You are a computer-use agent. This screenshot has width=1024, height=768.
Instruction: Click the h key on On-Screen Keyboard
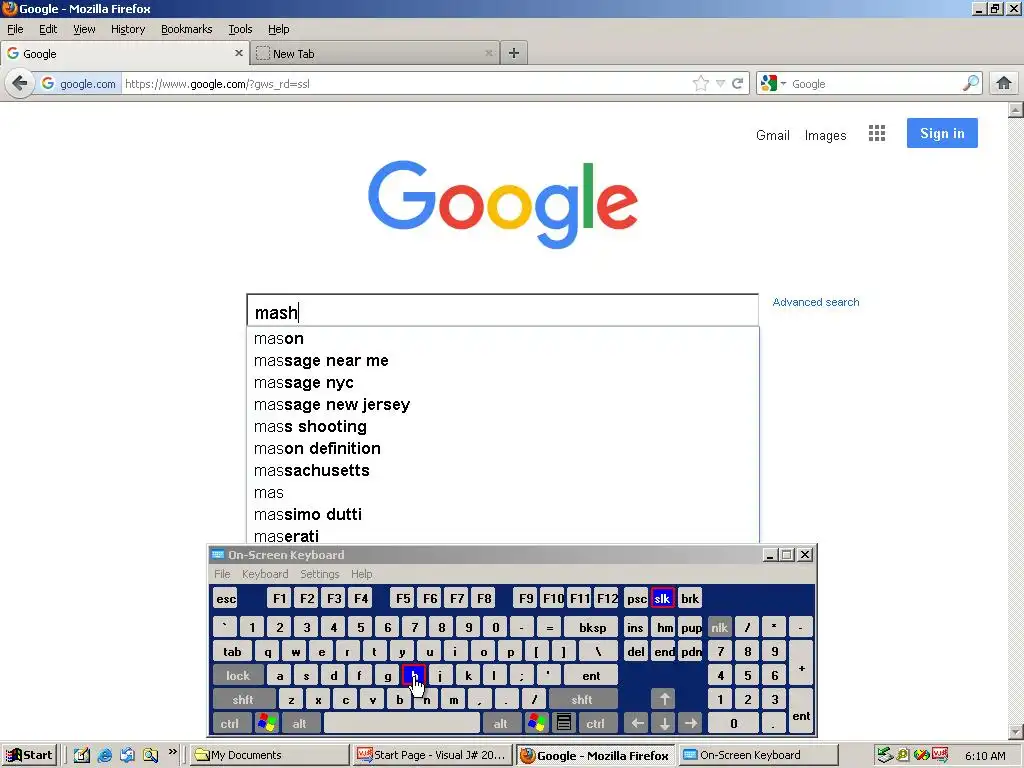[414, 675]
